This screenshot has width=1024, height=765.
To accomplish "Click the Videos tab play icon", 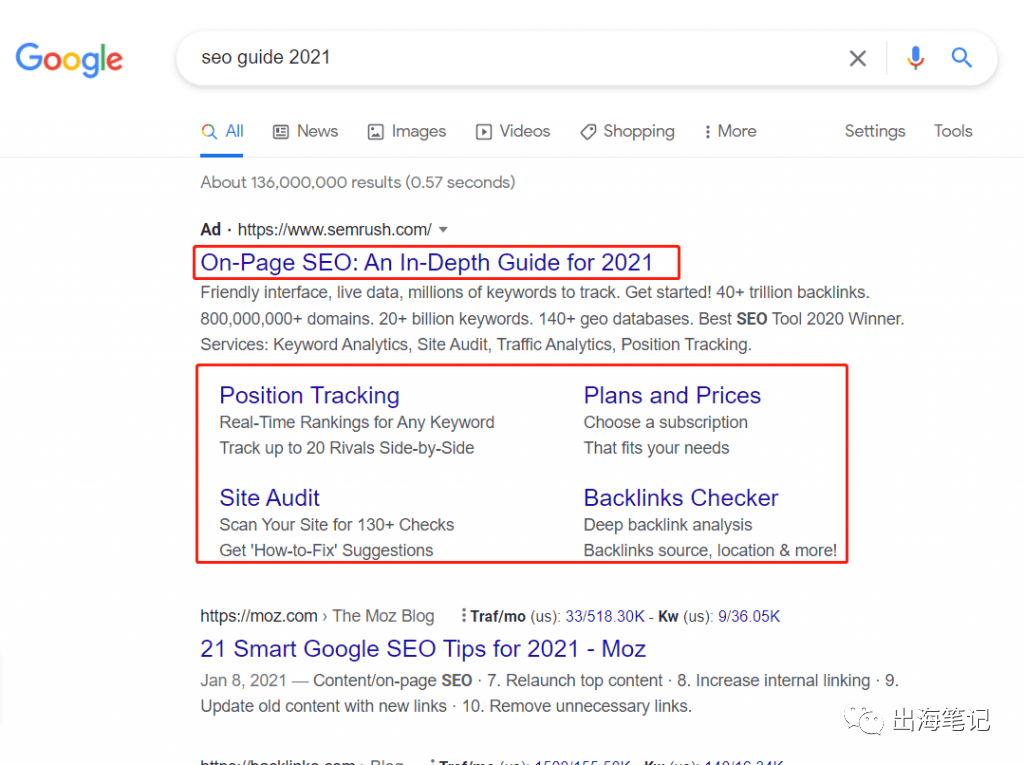I will [484, 132].
